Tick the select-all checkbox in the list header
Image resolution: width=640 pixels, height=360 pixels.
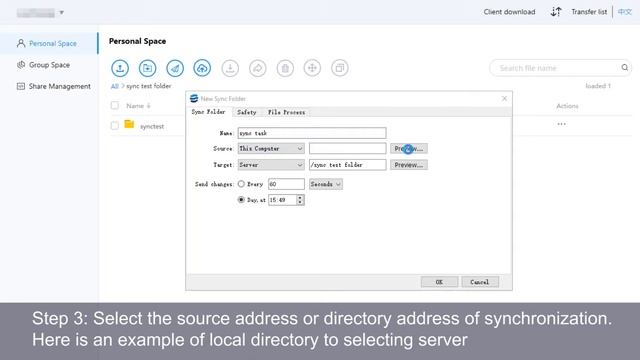115,106
